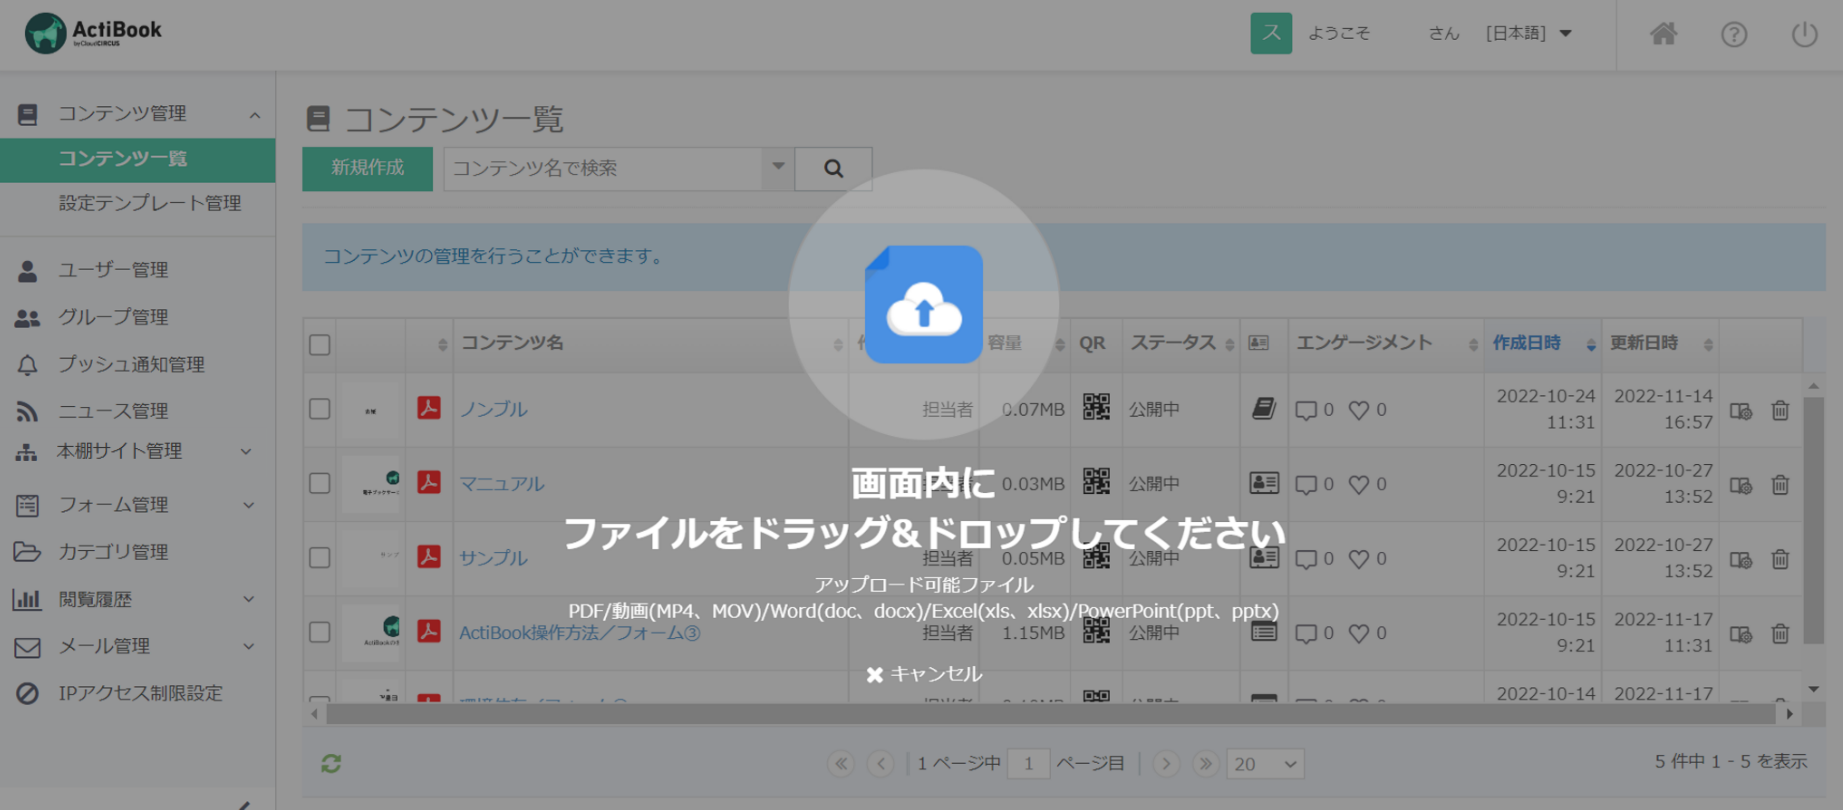1843x810 pixels.
Task: Click the ActiBook logo
Action: (x=93, y=33)
